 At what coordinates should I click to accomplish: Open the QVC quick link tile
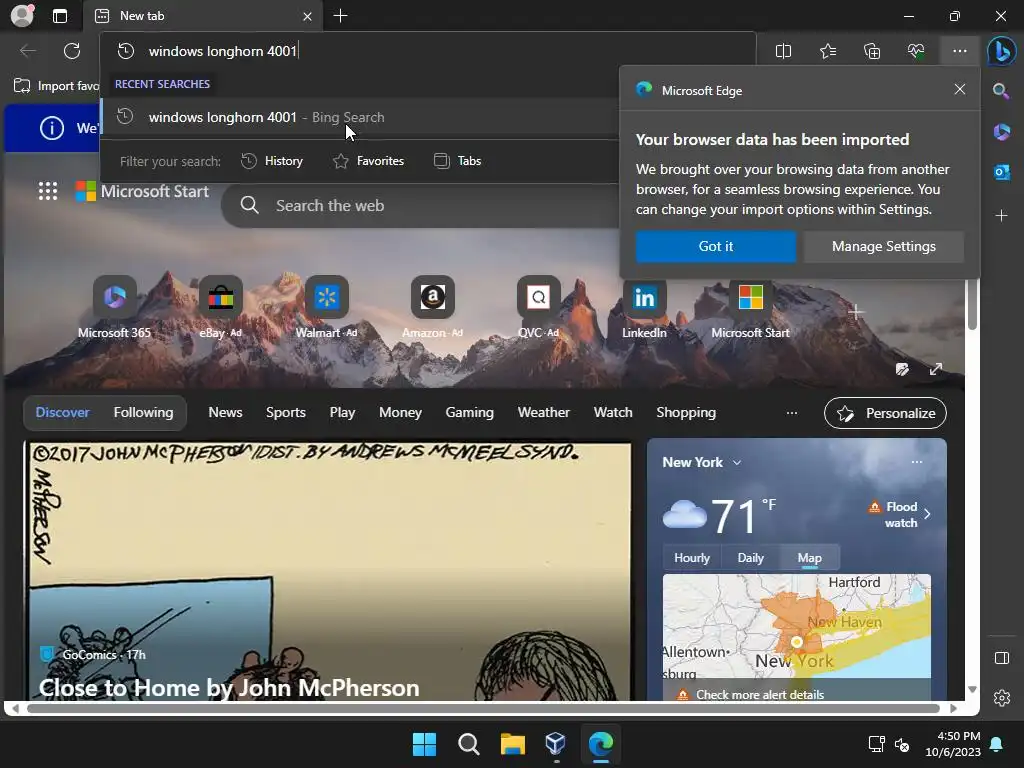pyautogui.click(x=538, y=307)
